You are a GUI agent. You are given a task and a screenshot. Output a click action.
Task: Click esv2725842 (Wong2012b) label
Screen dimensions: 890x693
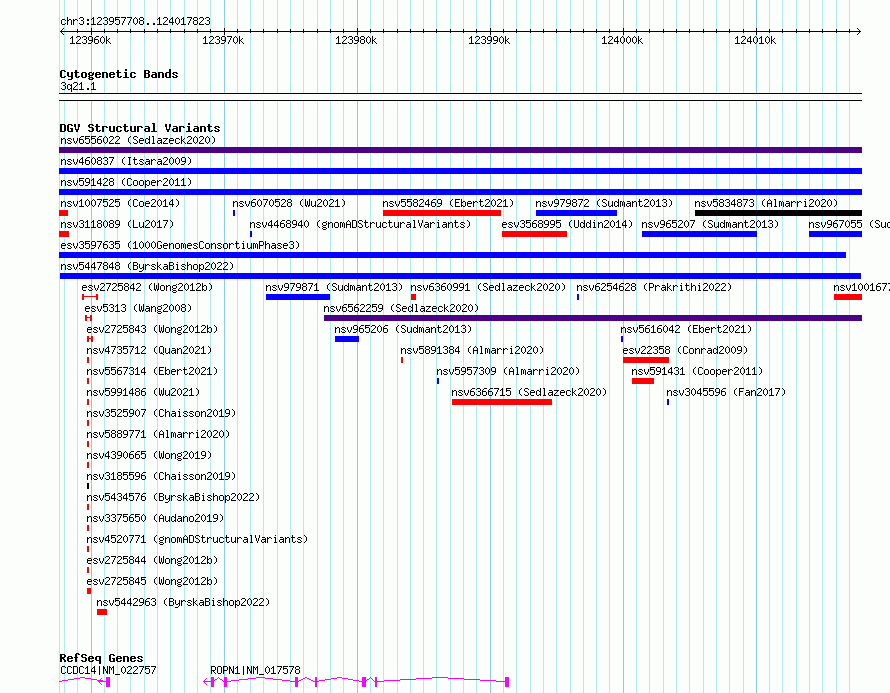(147, 287)
